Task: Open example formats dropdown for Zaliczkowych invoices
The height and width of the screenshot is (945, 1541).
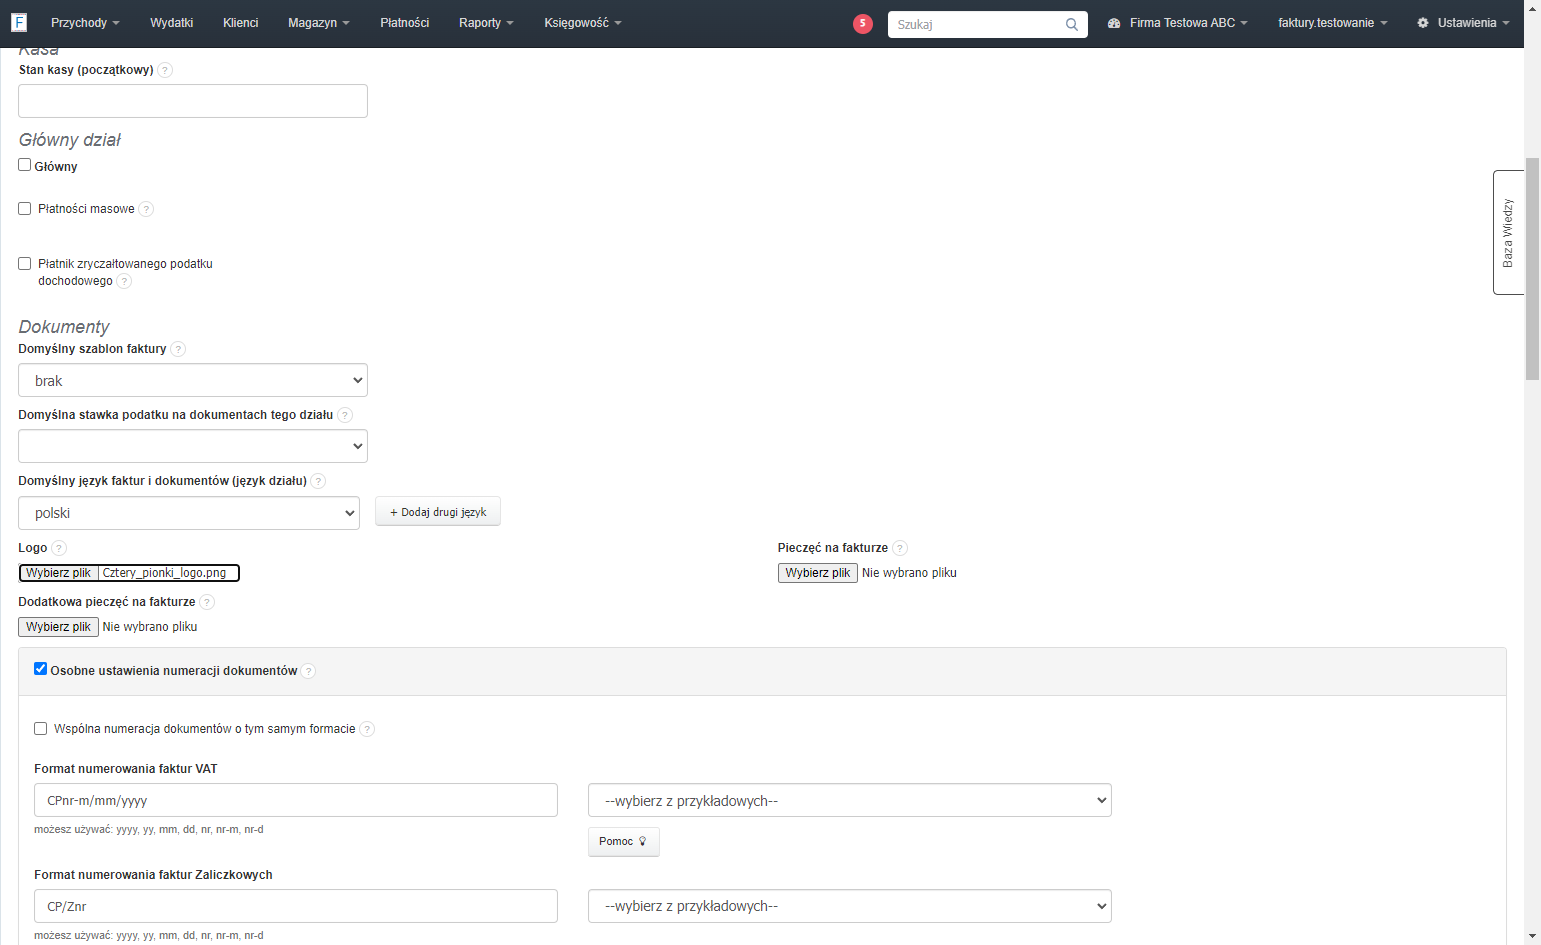Action: click(850, 906)
